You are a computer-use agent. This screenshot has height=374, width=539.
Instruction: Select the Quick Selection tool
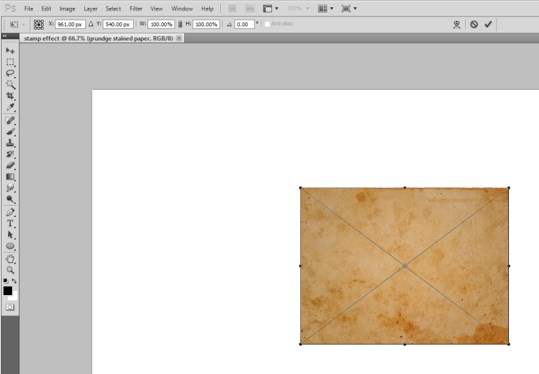tap(10, 85)
